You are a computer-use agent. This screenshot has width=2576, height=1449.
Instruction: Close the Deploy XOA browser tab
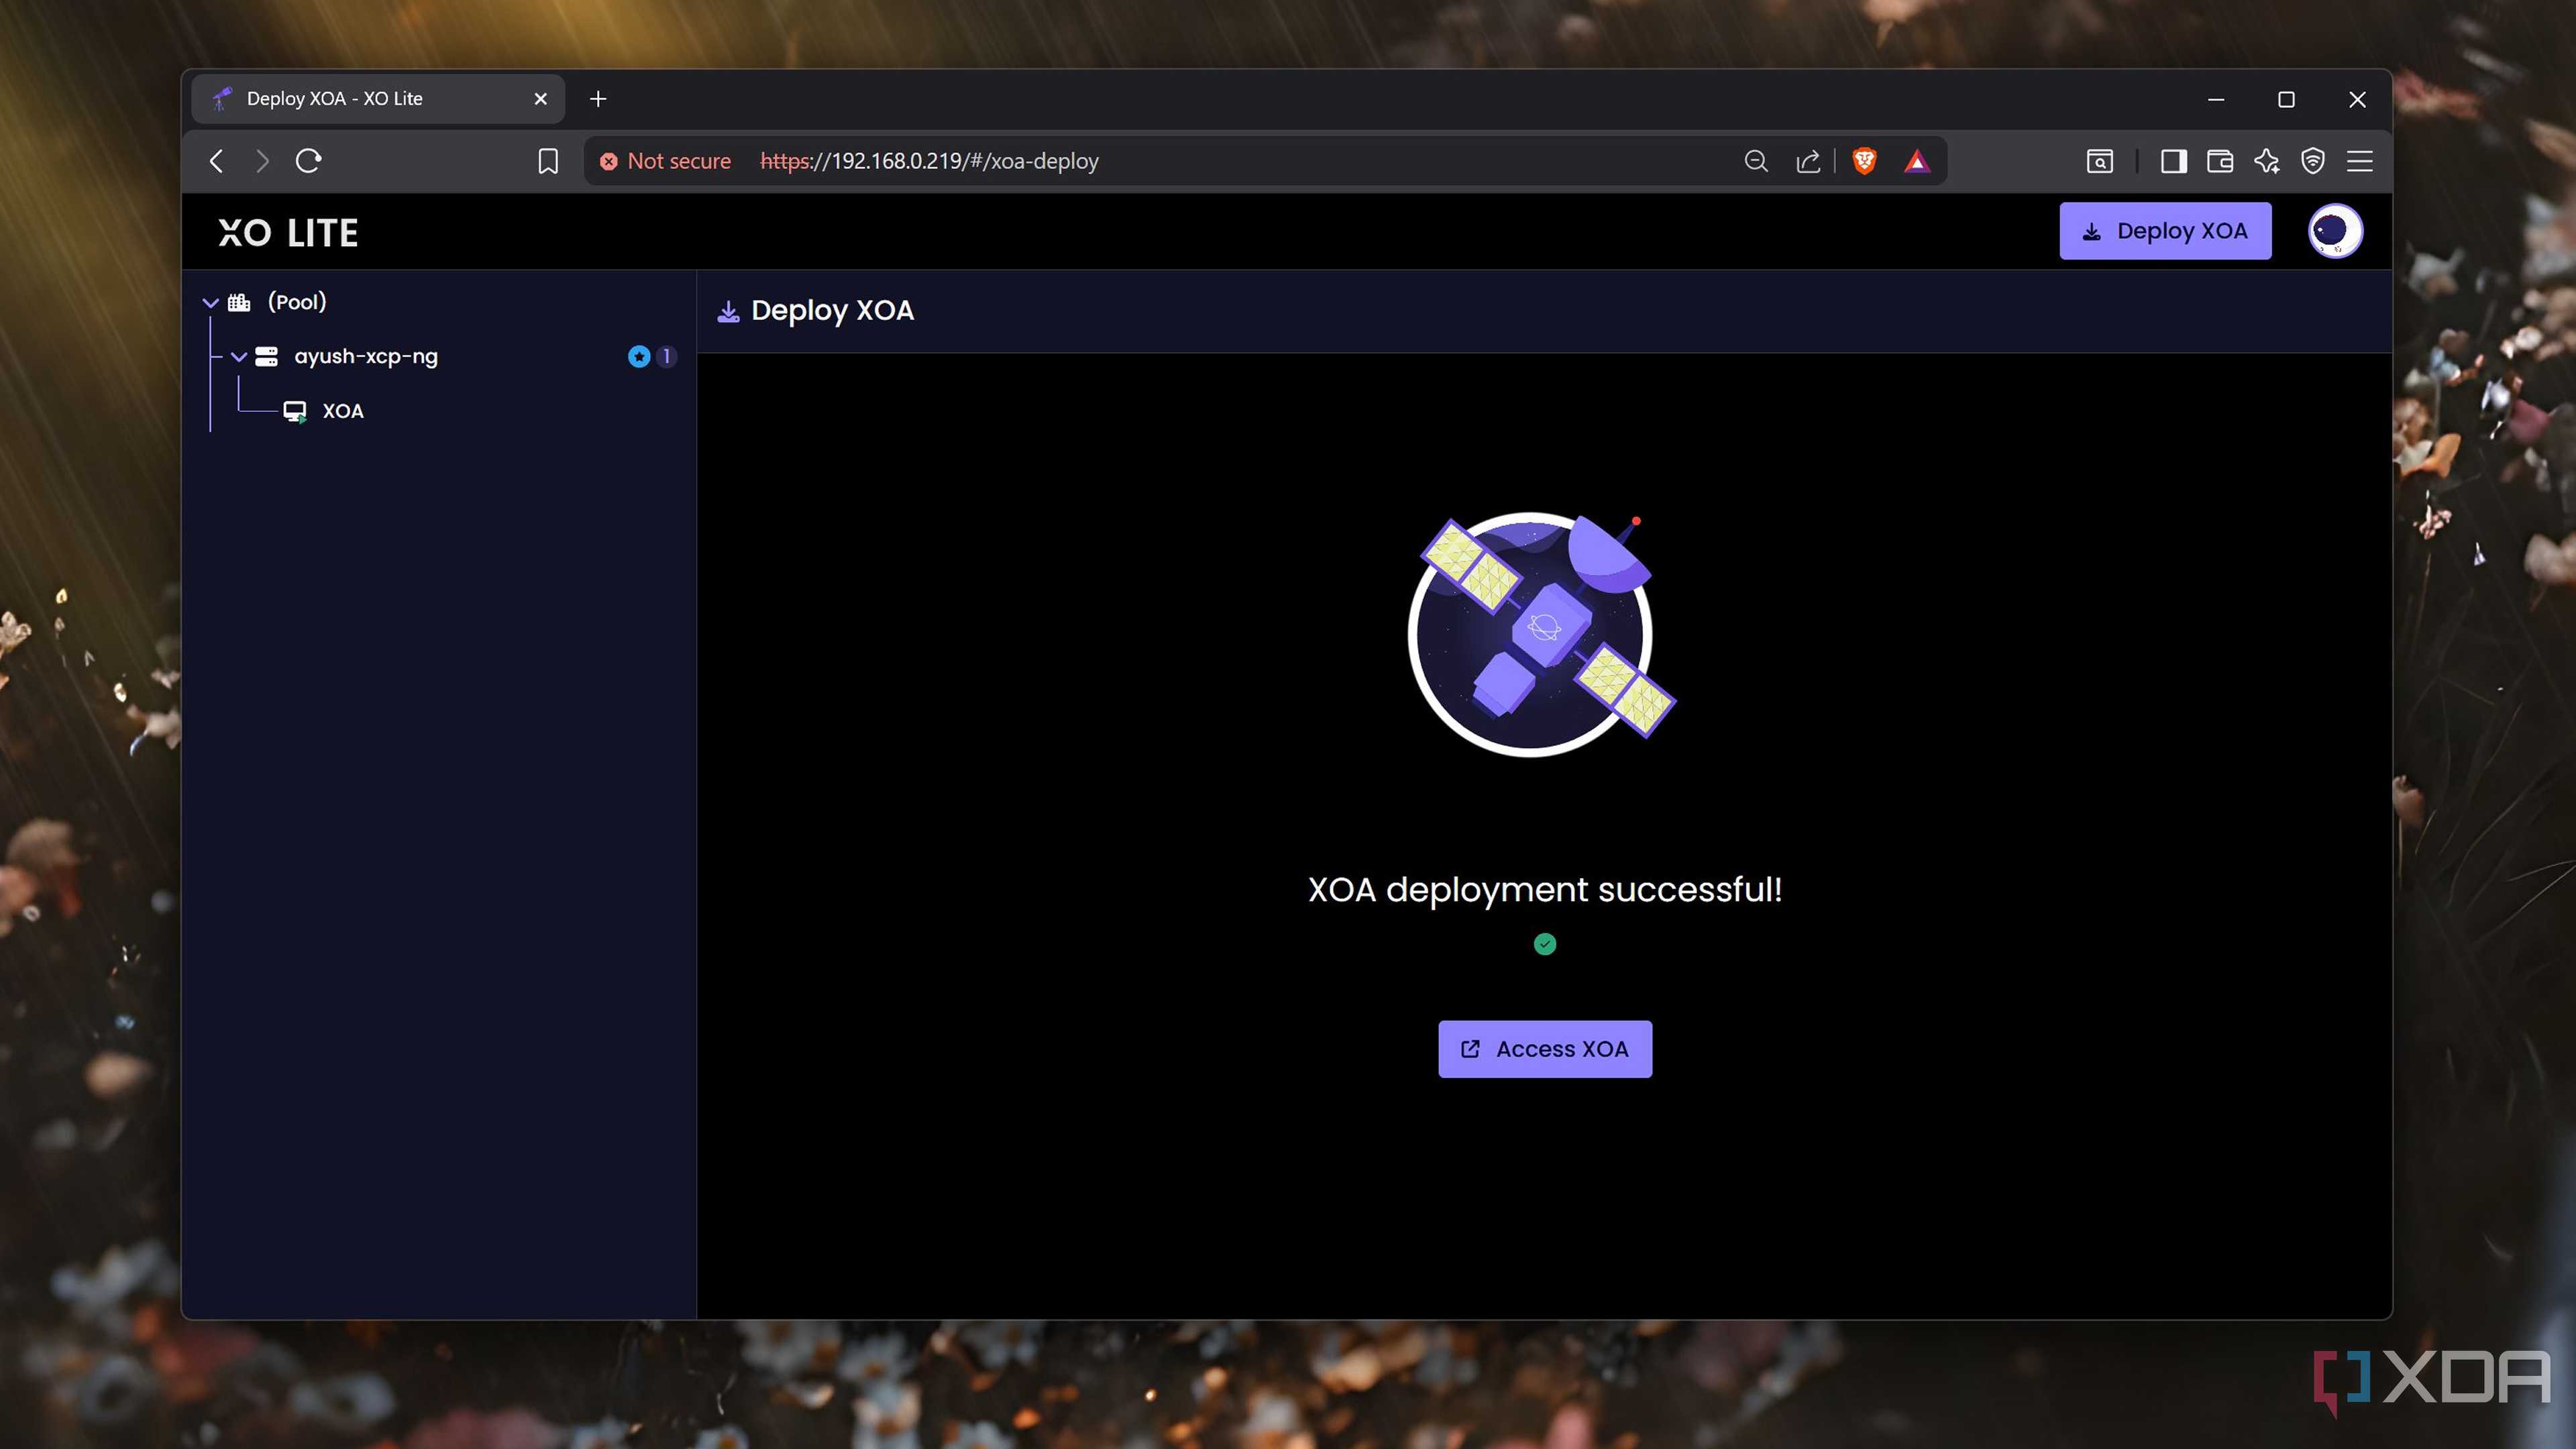(541, 99)
